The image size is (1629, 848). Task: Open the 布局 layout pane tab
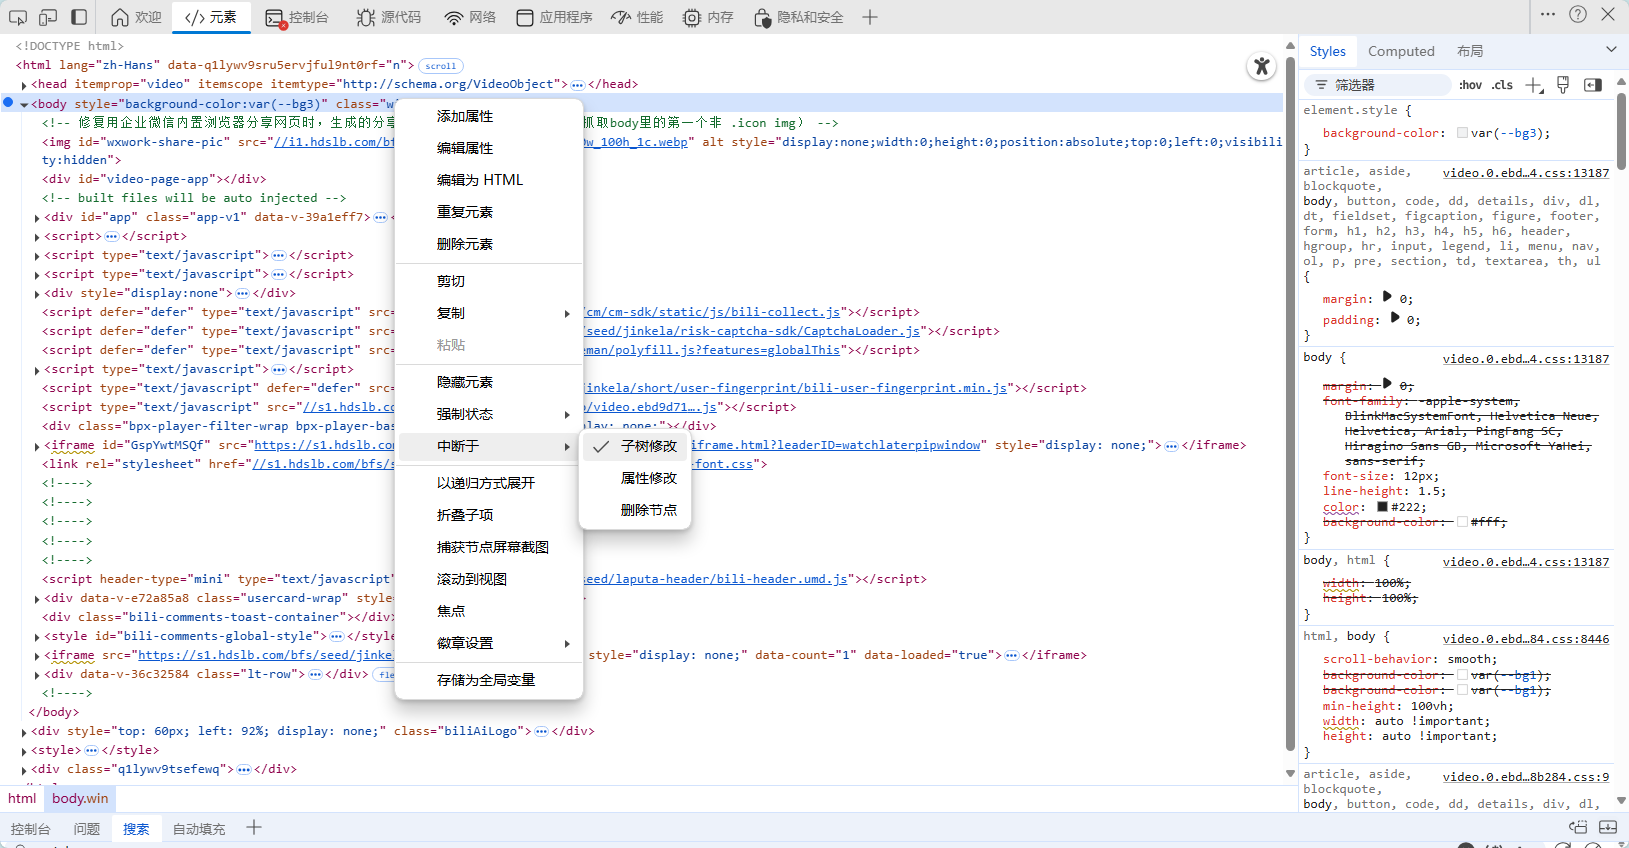(1470, 51)
